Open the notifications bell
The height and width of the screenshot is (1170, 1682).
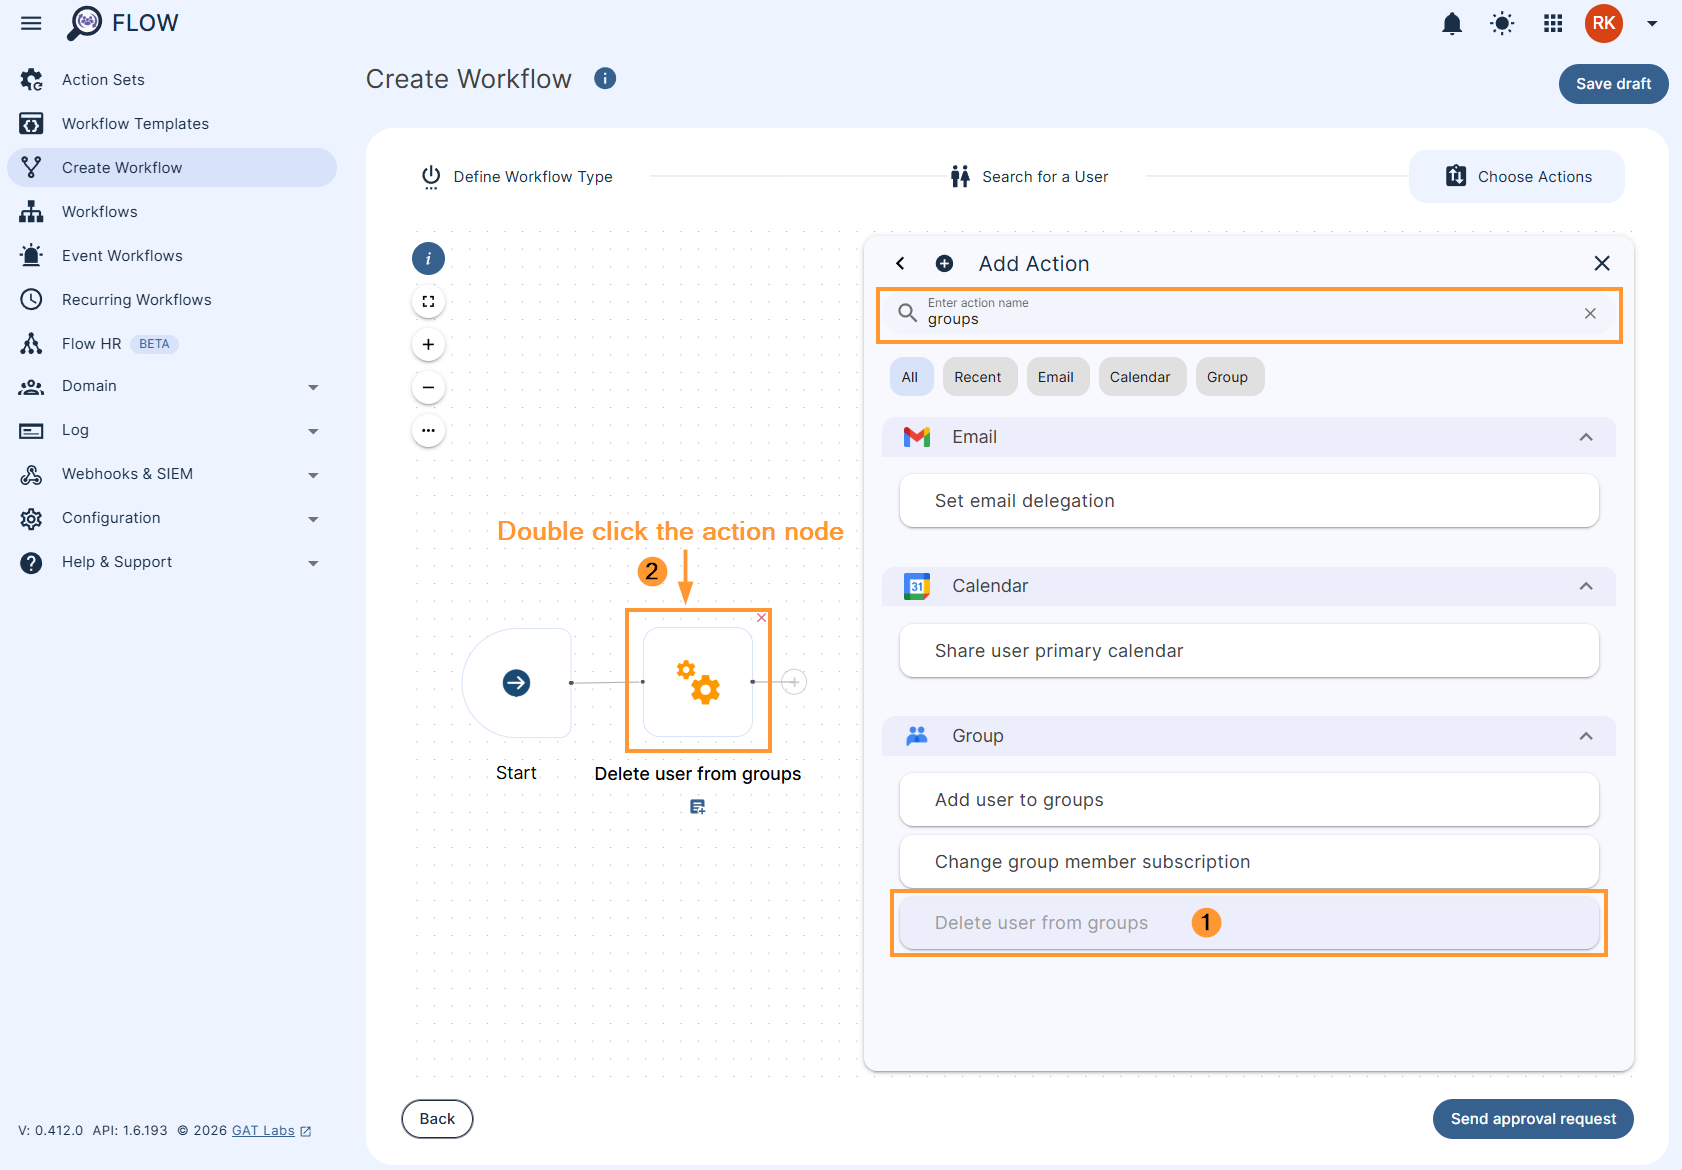1451,23
